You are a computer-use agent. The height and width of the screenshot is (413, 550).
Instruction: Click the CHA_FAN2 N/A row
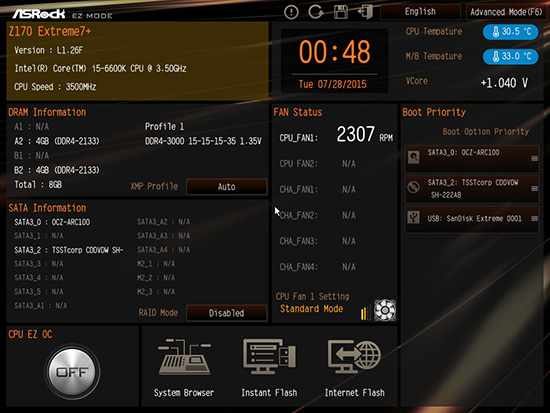[x=317, y=215]
